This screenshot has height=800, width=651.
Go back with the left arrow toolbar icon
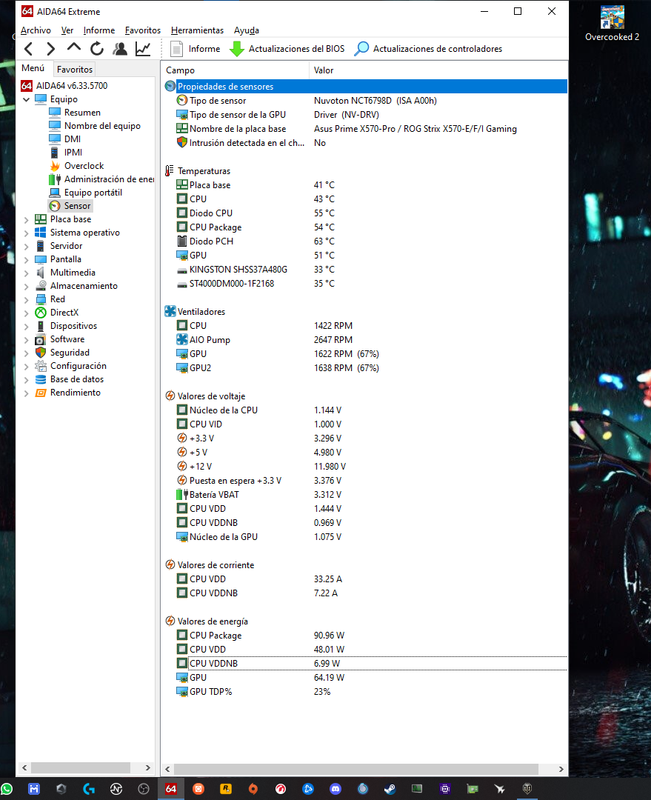pos(29,49)
